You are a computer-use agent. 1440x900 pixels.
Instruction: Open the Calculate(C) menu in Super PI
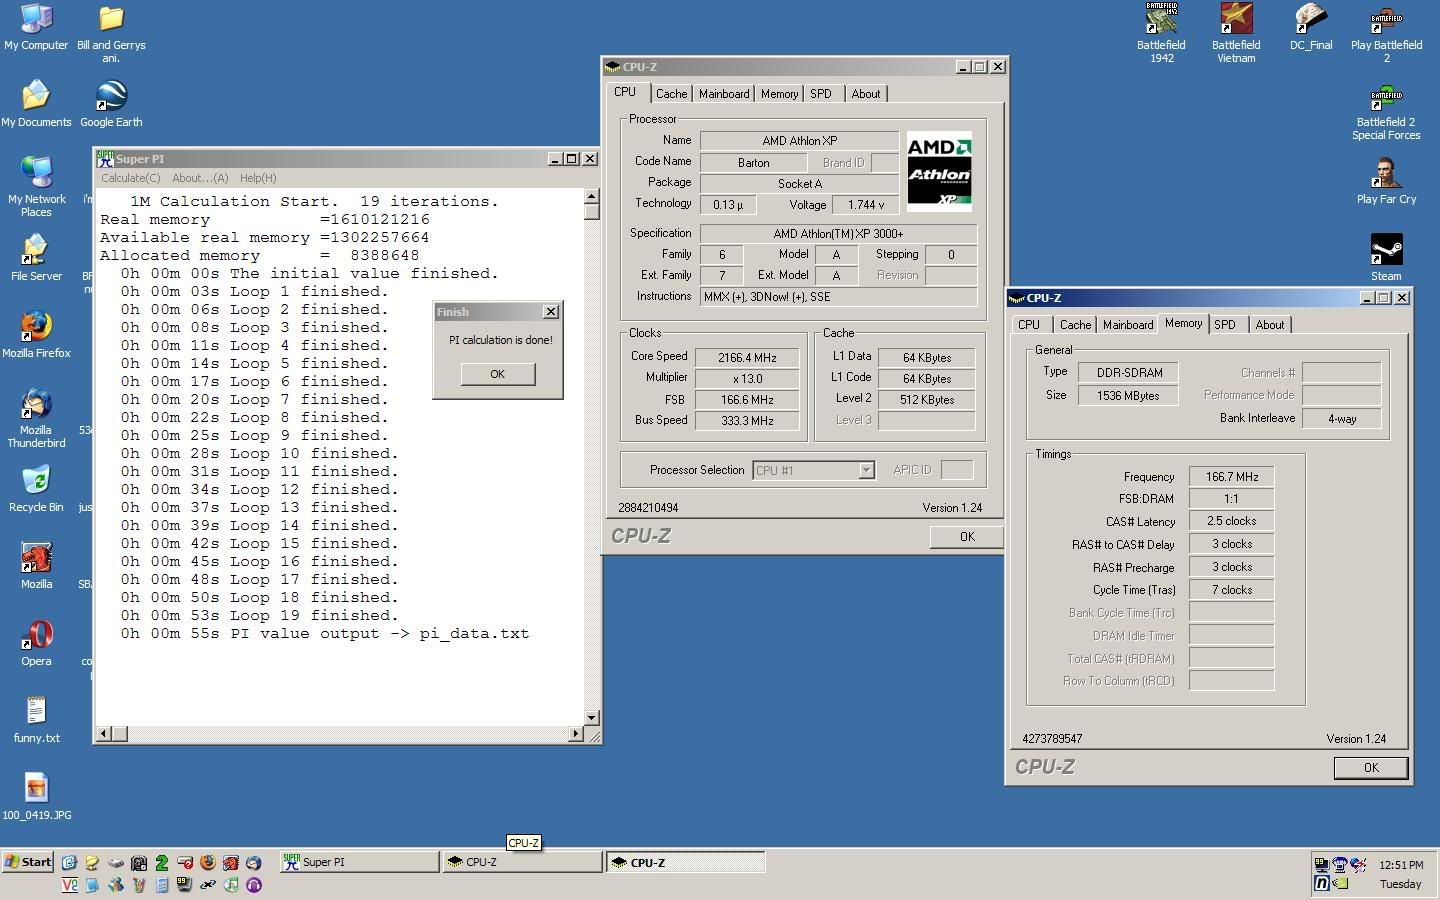(x=130, y=178)
